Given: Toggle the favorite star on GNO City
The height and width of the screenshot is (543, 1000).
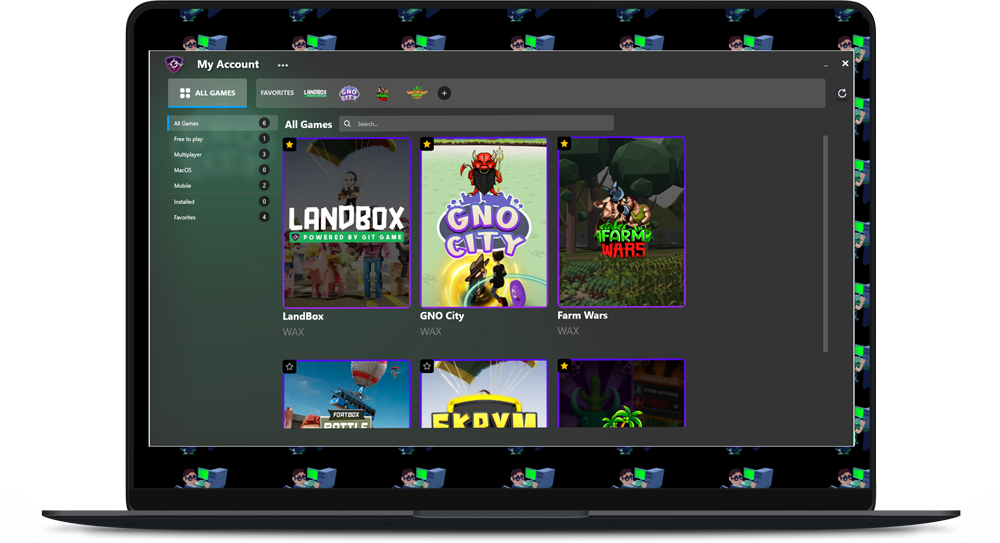Looking at the screenshot, I should 427,145.
